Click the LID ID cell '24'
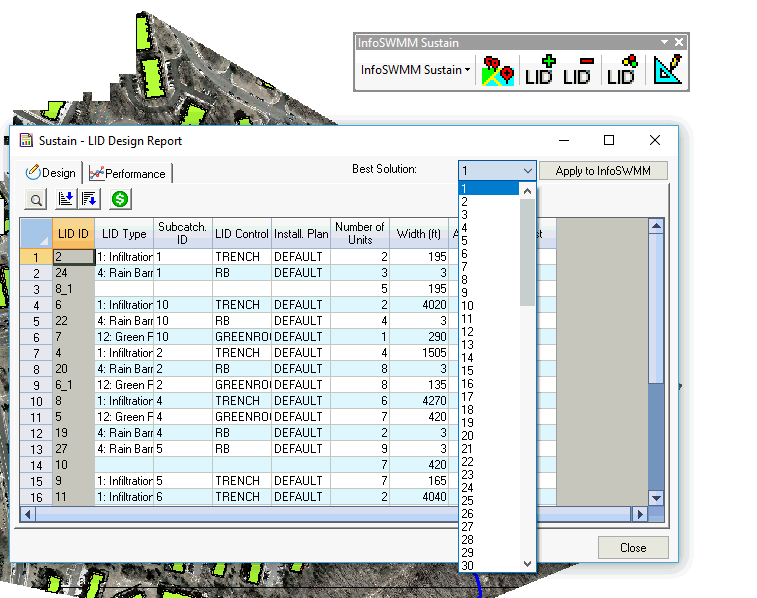757x598 pixels. (73, 273)
